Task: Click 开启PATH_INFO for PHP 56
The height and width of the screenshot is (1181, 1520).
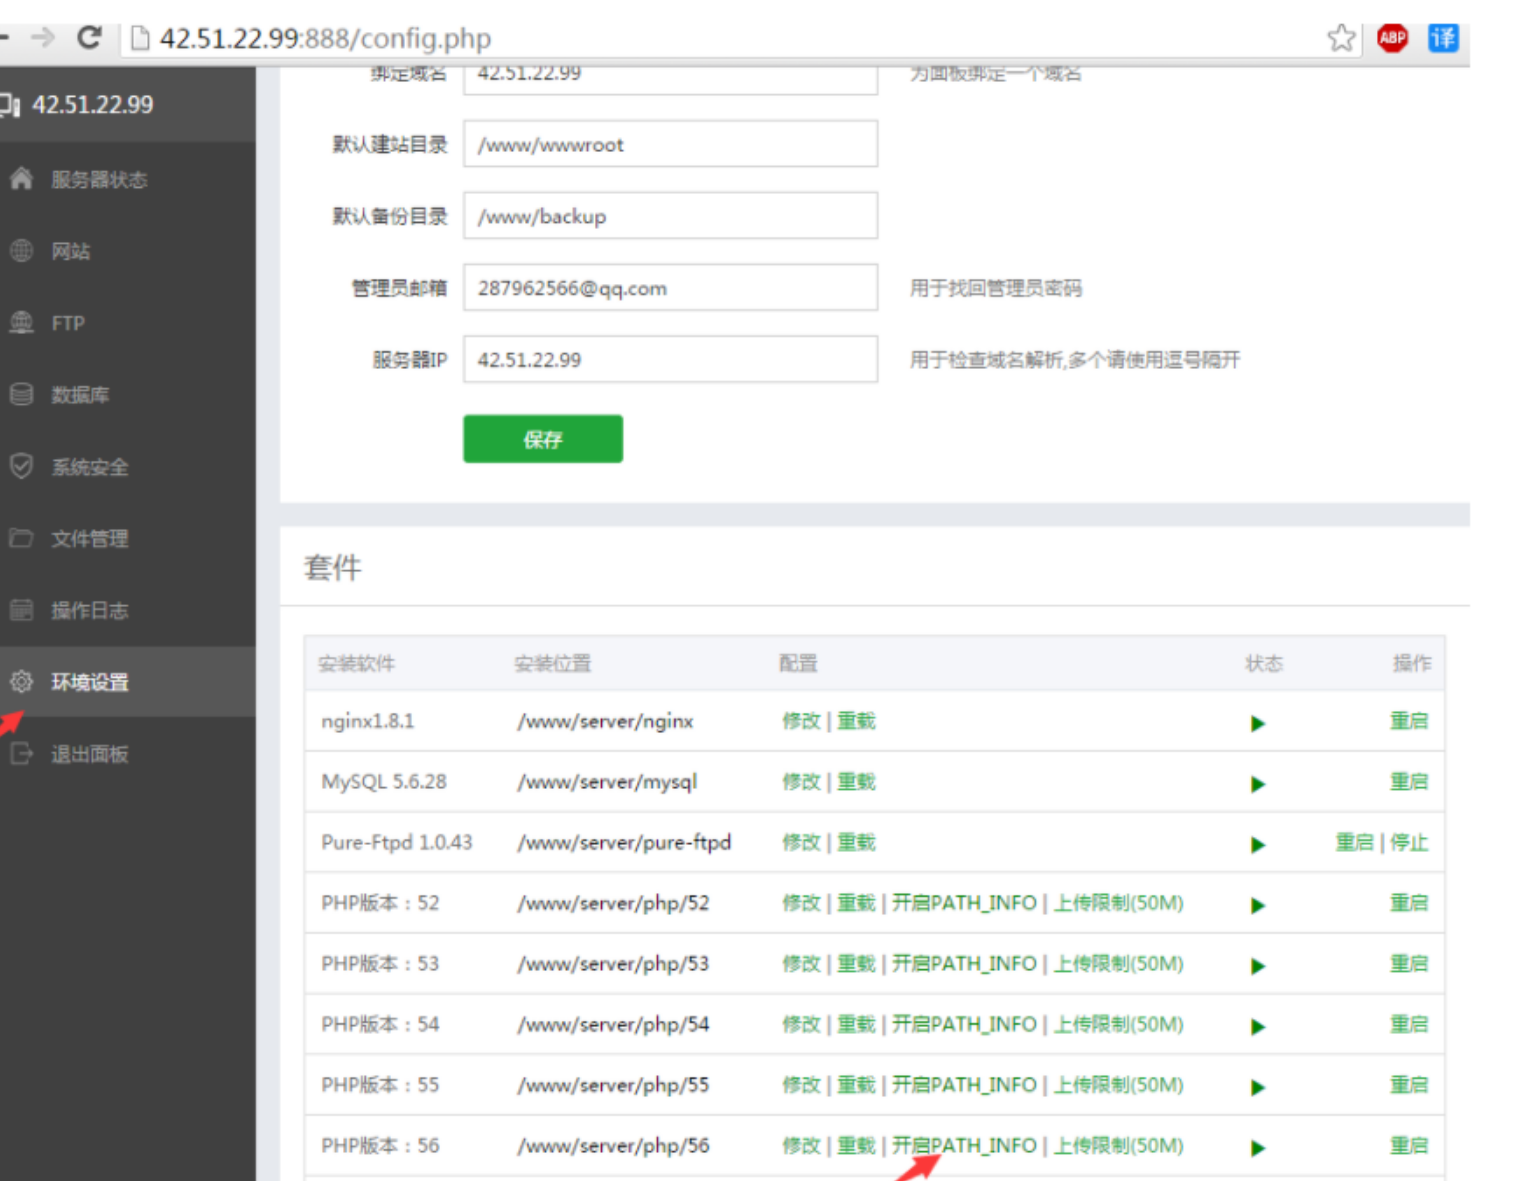Action: (x=964, y=1145)
